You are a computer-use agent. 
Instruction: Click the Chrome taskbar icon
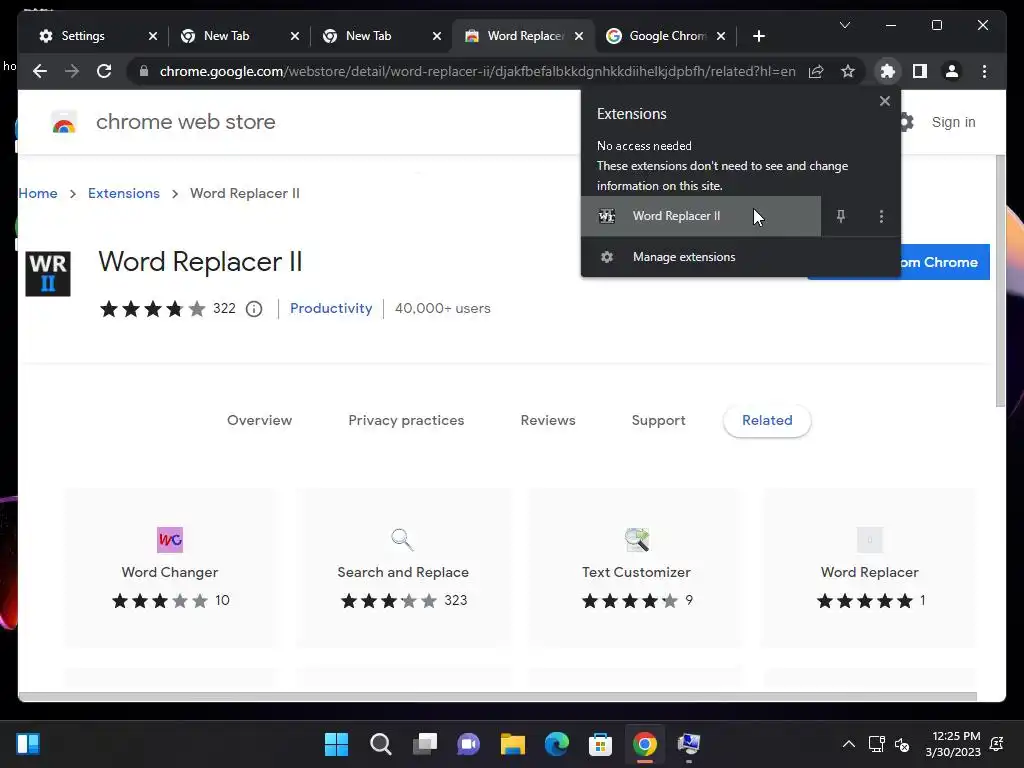click(x=645, y=744)
